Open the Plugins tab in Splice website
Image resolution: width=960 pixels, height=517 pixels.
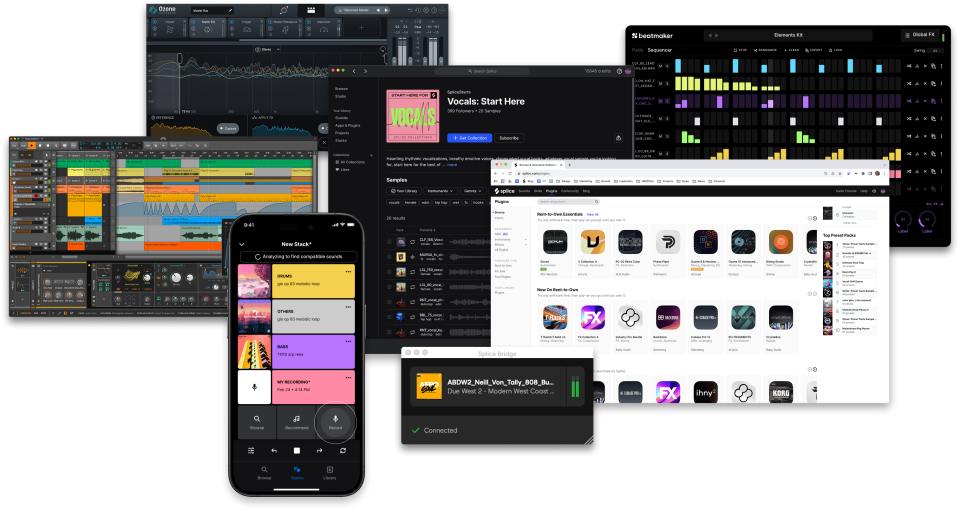coord(552,191)
